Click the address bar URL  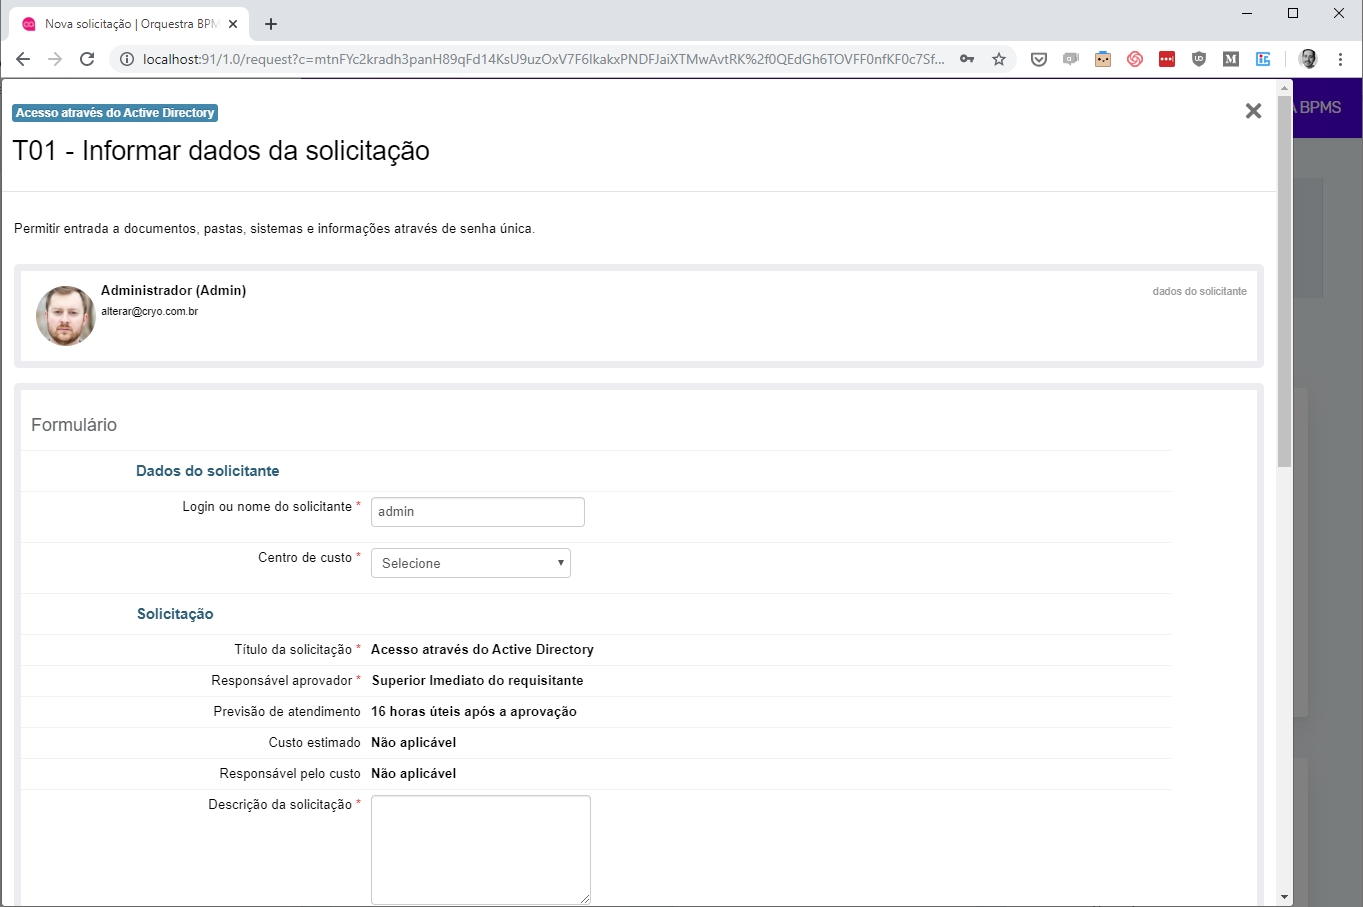point(540,59)
